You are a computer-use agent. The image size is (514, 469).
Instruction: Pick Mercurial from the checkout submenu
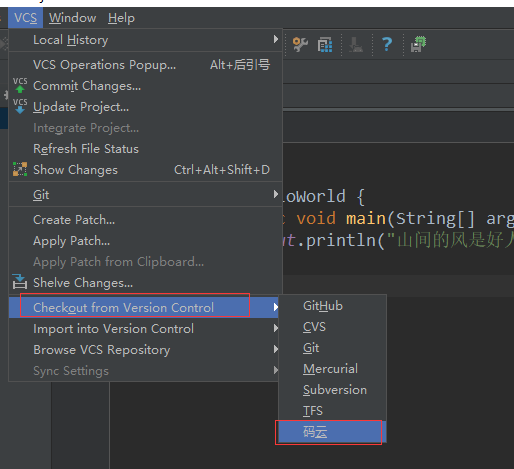pyautogui.click(x=332, y=369)
